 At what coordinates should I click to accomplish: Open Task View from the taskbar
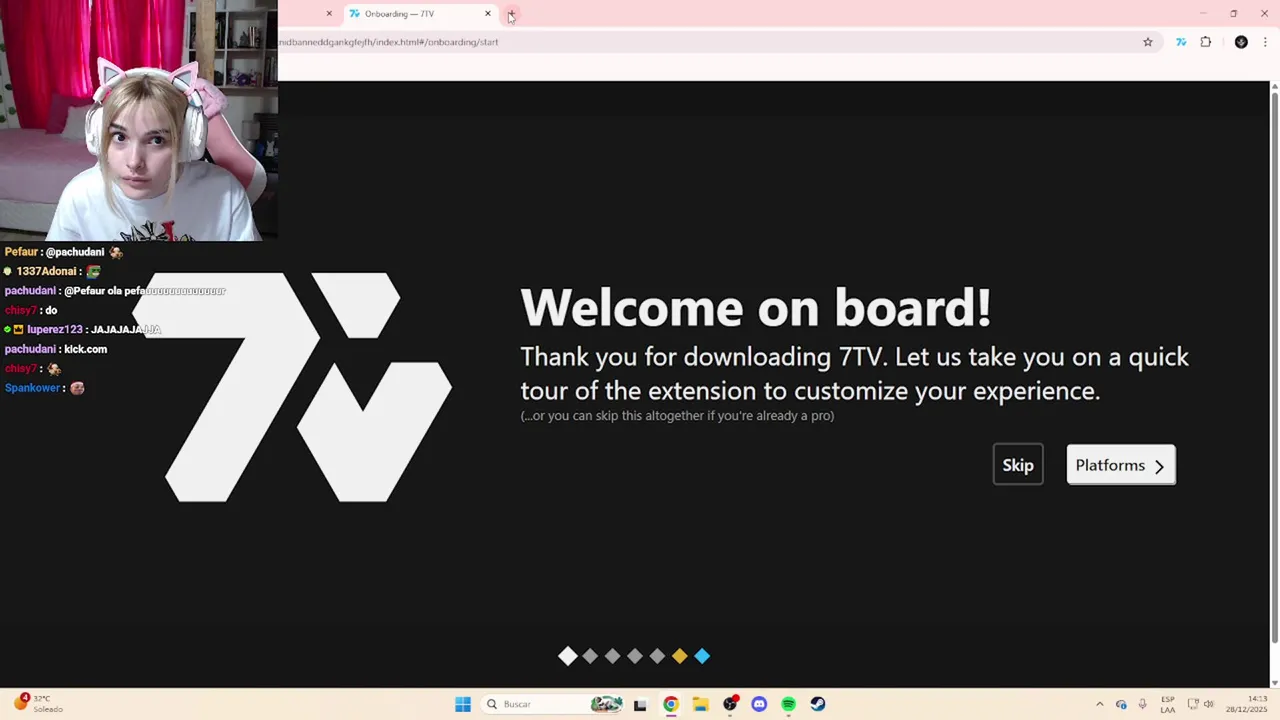click(x=640, y=704)
